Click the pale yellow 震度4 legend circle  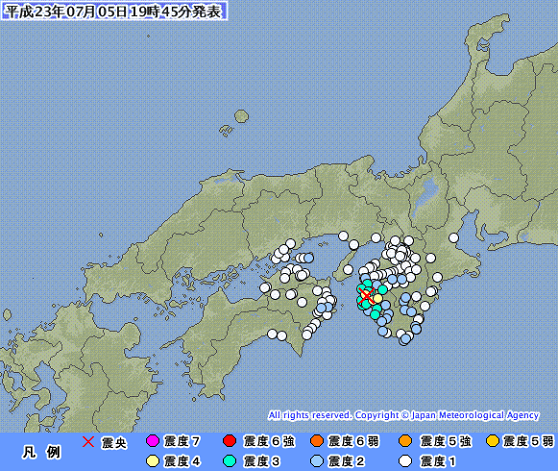(x=152, y=461)
